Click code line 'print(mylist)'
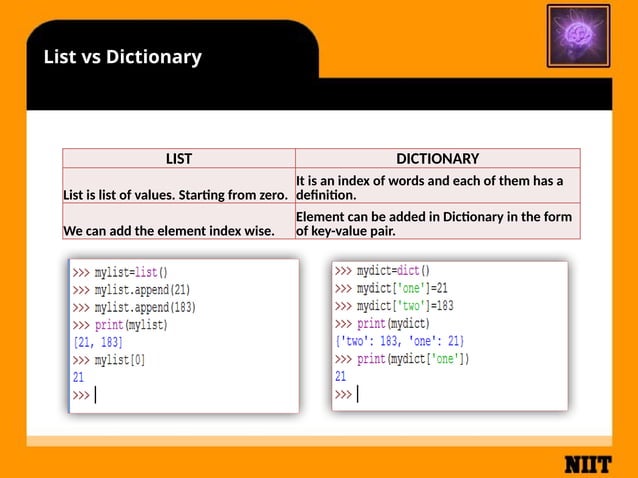 click(x=120, y=325)
